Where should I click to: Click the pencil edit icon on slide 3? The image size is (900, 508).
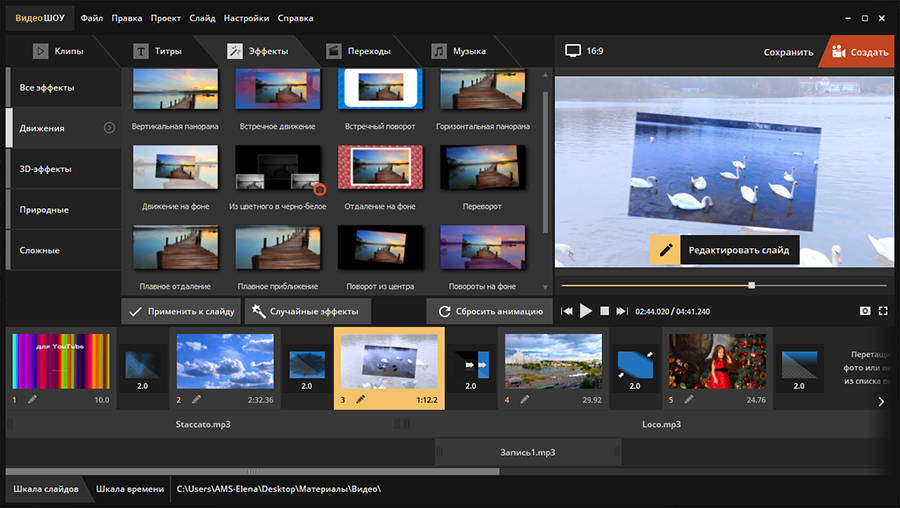tap(361, 399)
